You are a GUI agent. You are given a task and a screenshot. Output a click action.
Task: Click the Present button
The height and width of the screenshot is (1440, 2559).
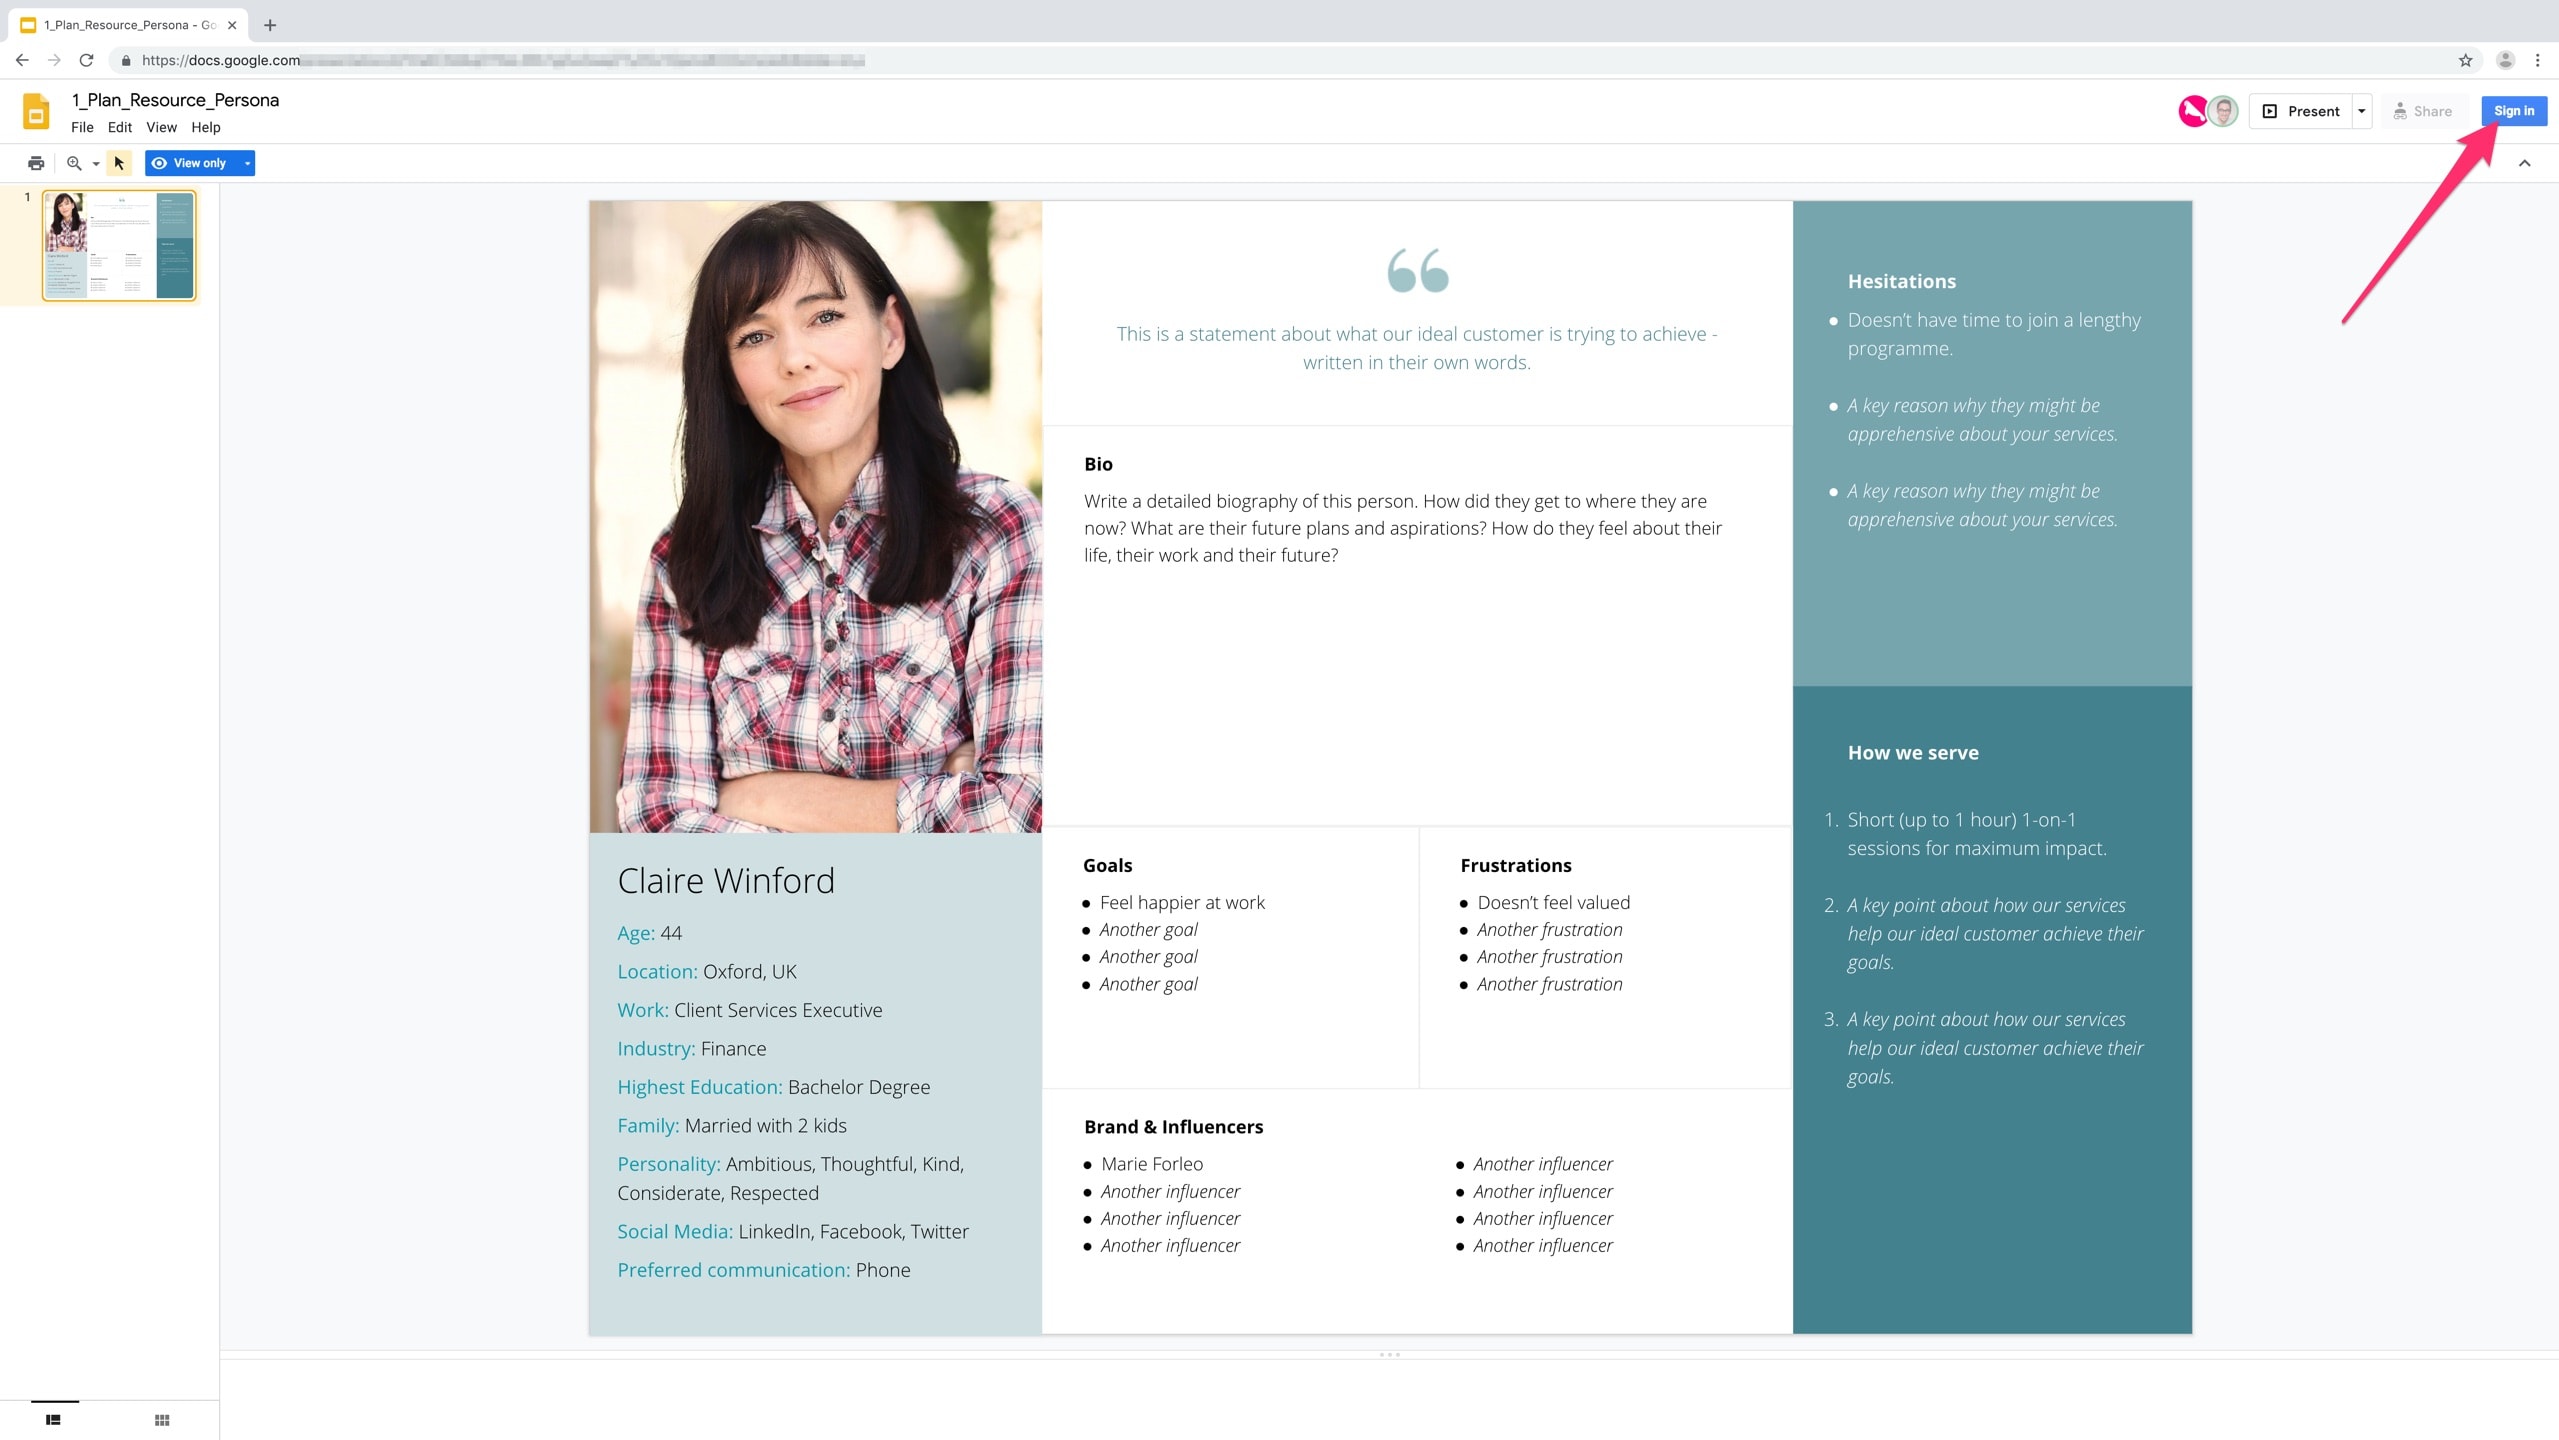[2301, 111]
